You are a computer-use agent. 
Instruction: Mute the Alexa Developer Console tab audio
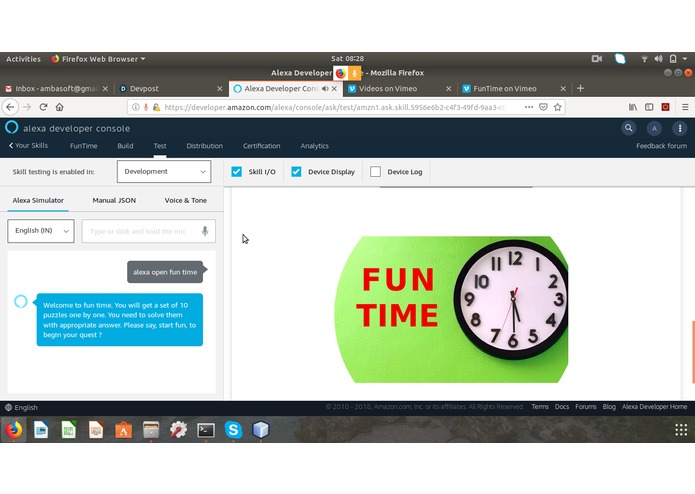(x=325, y=89)
